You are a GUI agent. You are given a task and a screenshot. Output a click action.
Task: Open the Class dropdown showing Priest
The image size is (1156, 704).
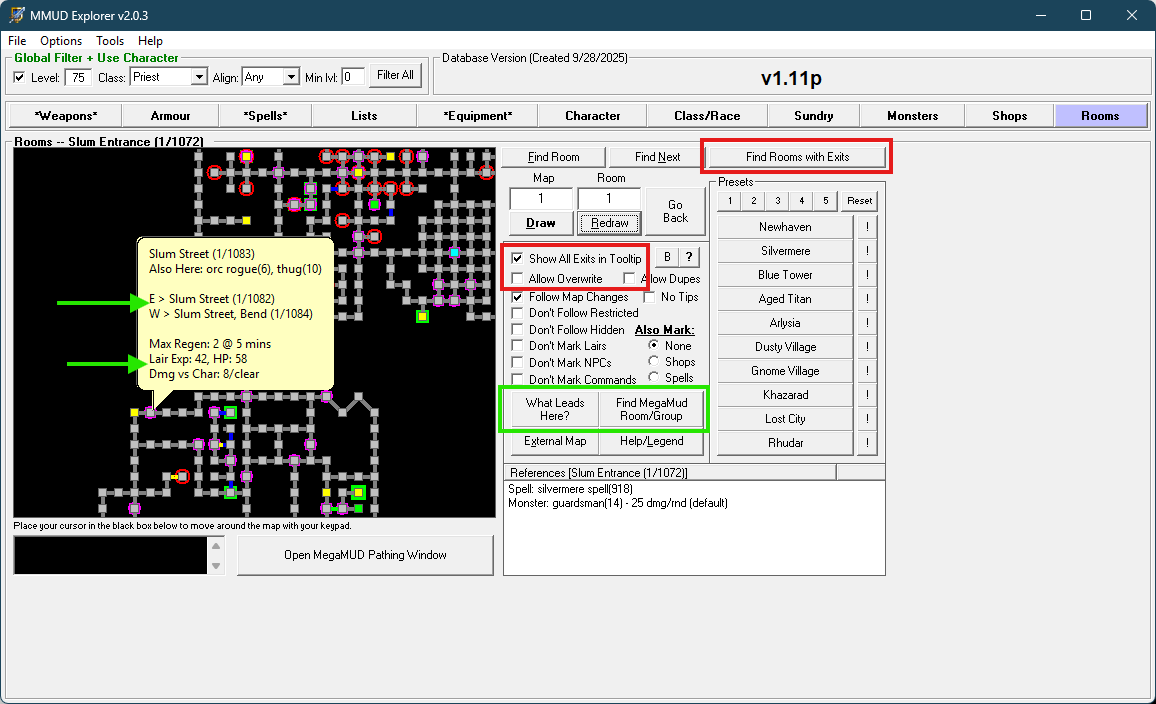[x=198, y=77]
